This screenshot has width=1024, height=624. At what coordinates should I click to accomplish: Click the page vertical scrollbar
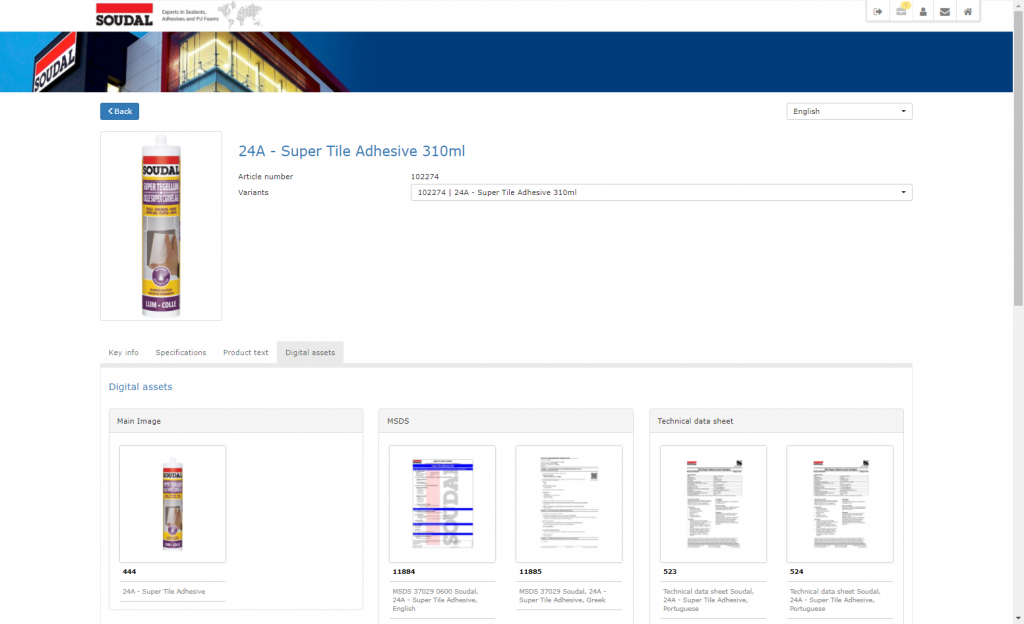click(1018, 150)
